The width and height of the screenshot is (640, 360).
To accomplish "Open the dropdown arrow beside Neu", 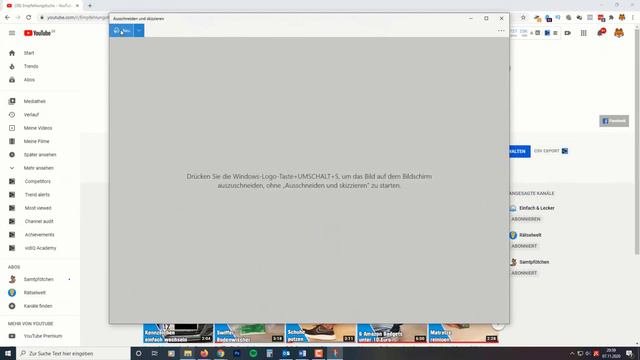I will tap(139, 31).
